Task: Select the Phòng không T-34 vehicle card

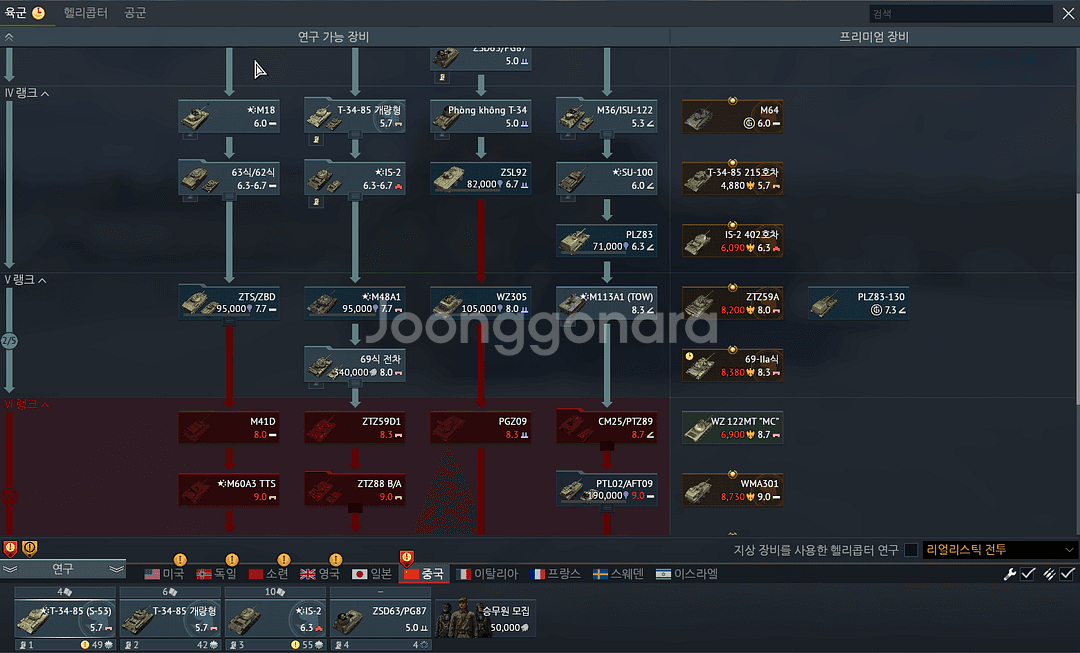Action: coord(480,116)
